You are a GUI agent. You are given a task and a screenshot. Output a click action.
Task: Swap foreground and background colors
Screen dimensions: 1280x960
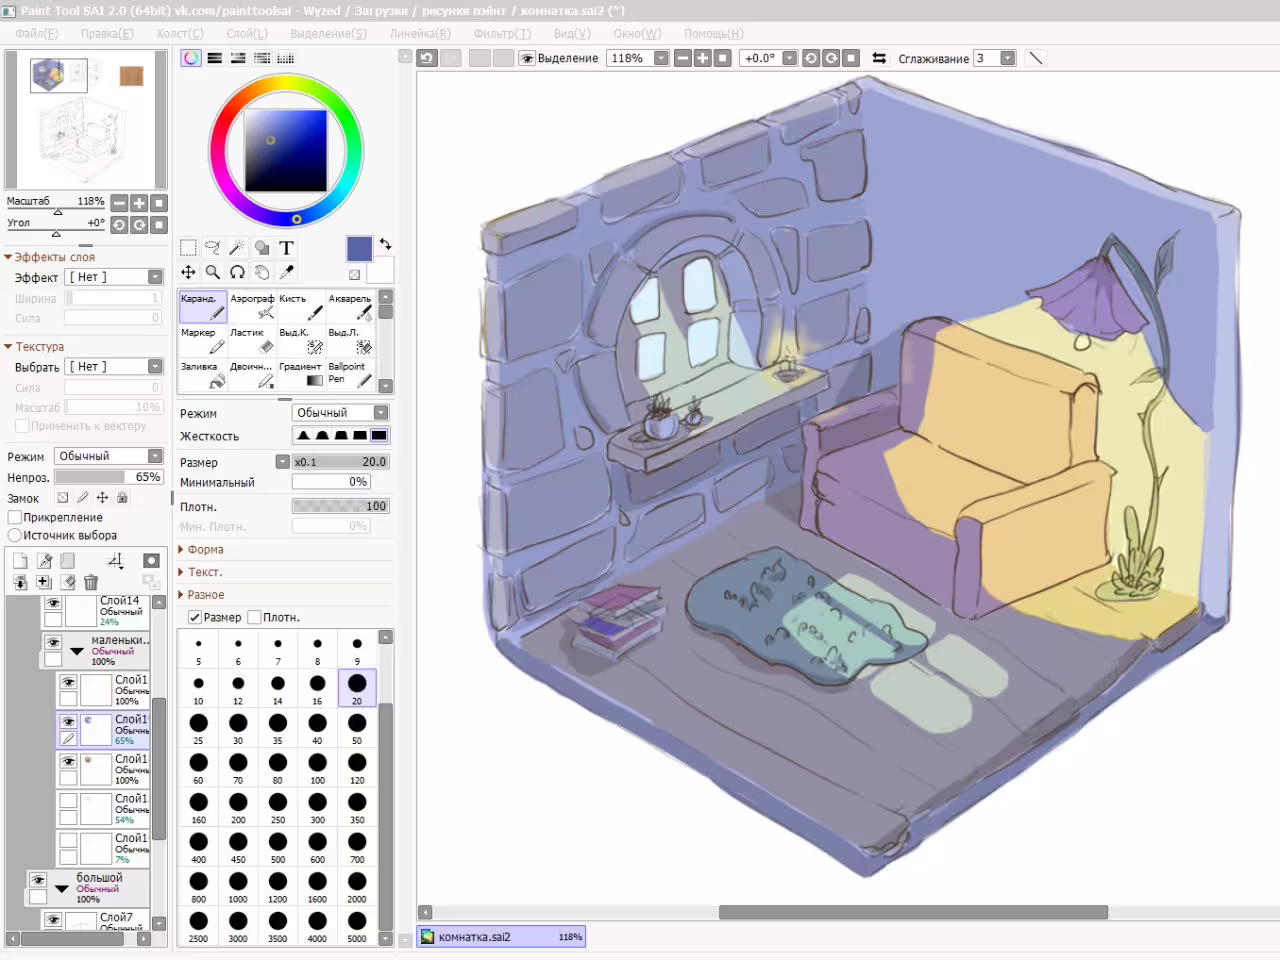point(385,244)
